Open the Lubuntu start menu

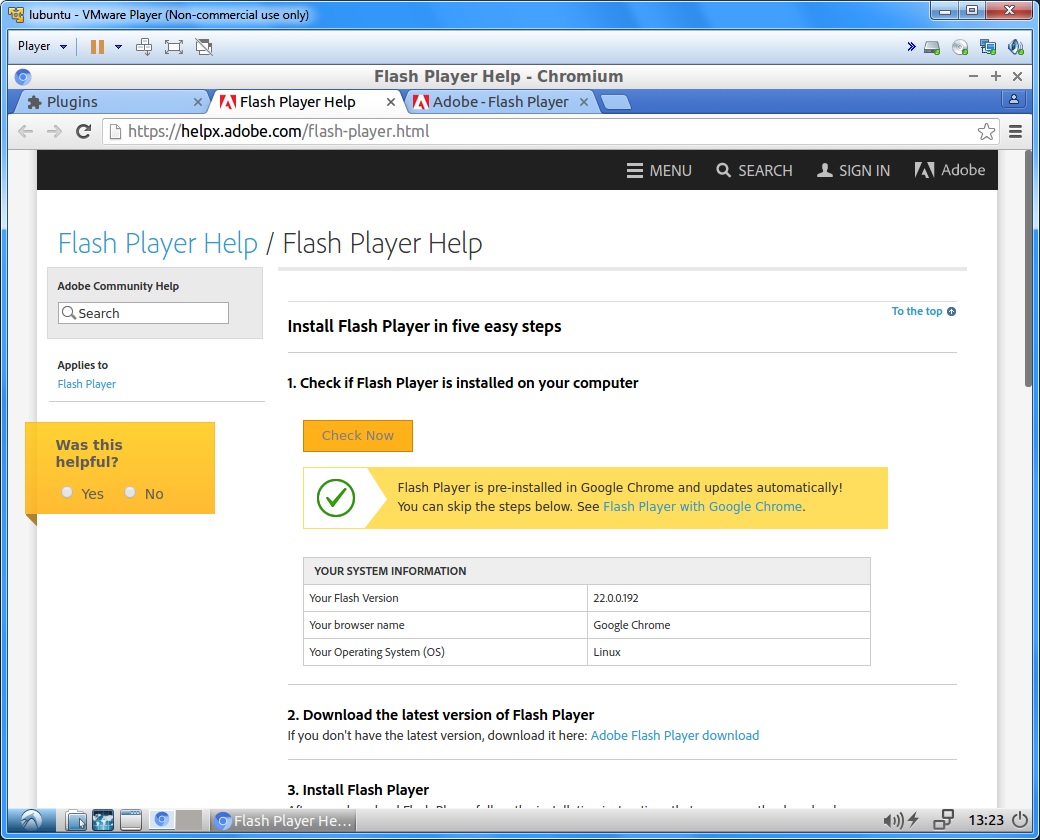[x=31, y=821]
